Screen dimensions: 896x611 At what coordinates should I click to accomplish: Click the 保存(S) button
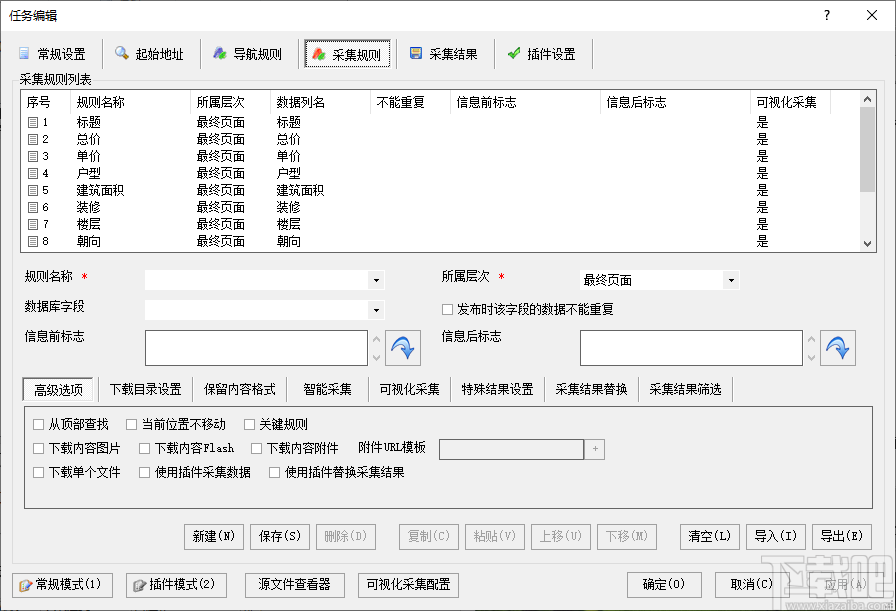tap(279, 537)
